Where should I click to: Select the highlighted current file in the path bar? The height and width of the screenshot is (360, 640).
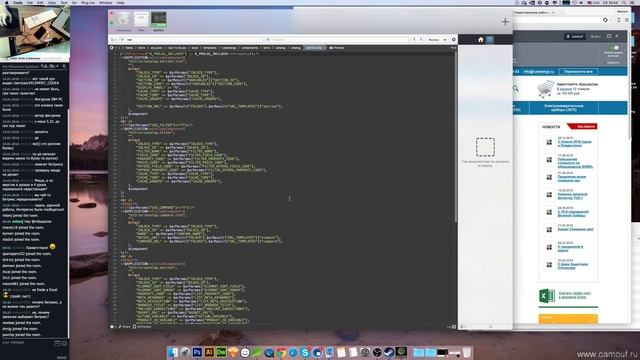pyautogui.click(x=314, y=48)
